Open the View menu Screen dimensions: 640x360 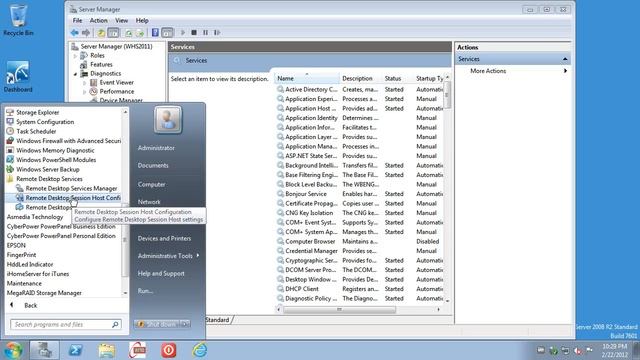pyautogui.click(x=121, y=20)
